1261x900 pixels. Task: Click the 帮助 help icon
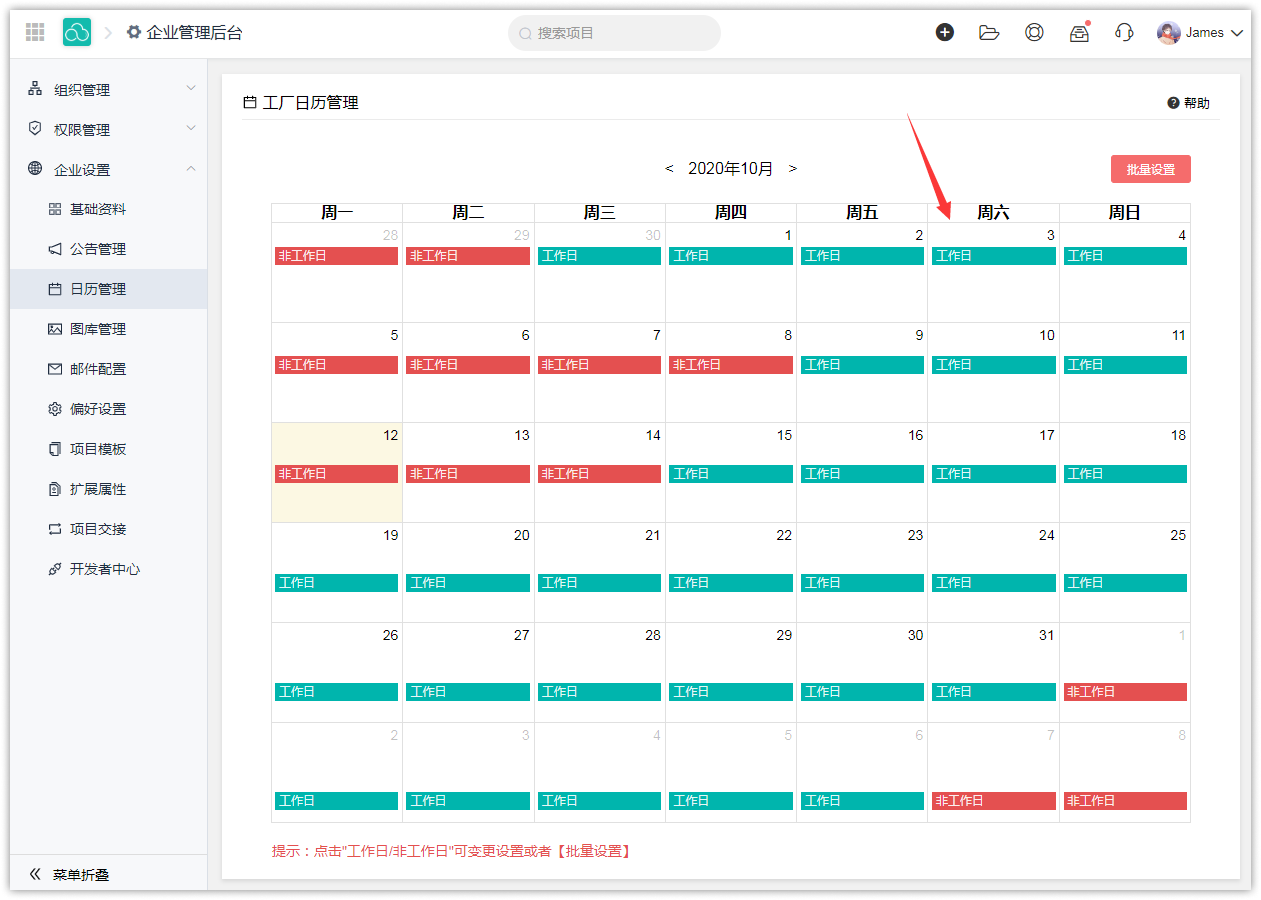[x=1173, y=103]
